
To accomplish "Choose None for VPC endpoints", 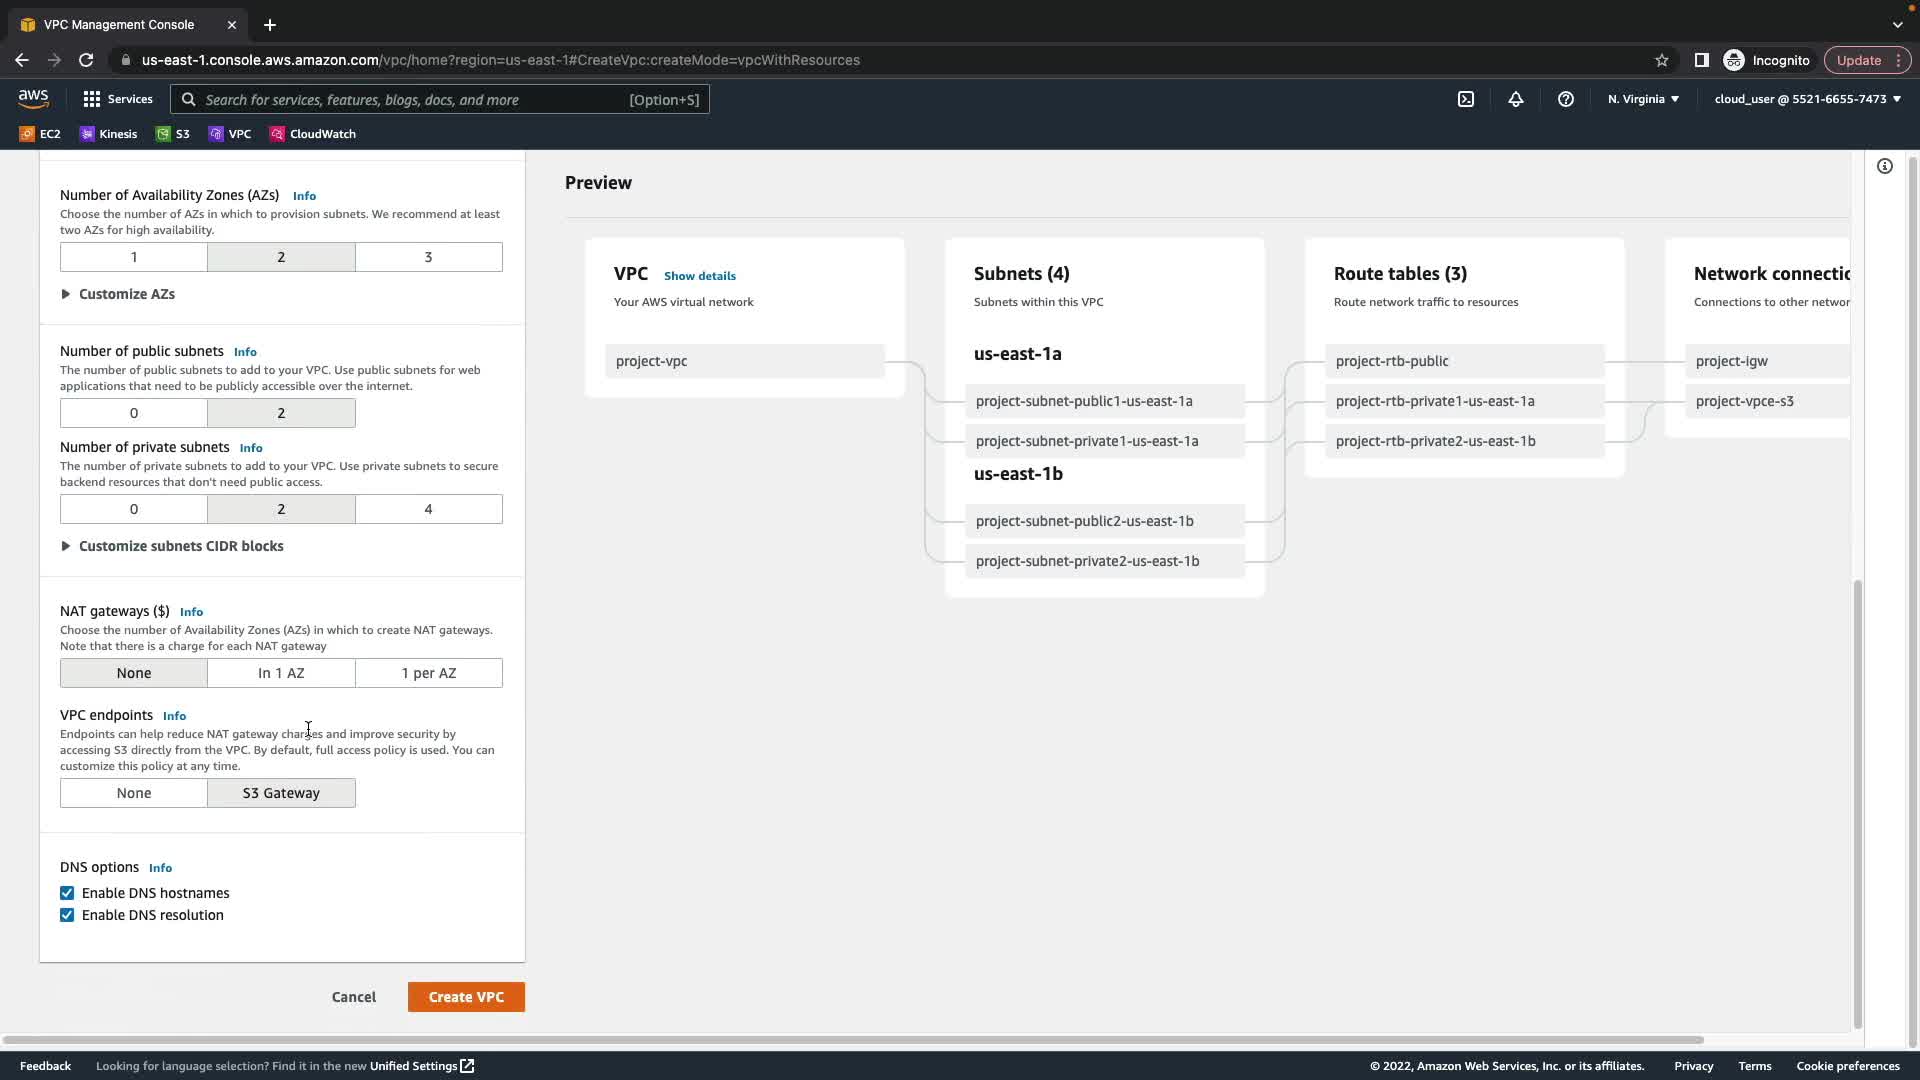I will coord(133,793).
